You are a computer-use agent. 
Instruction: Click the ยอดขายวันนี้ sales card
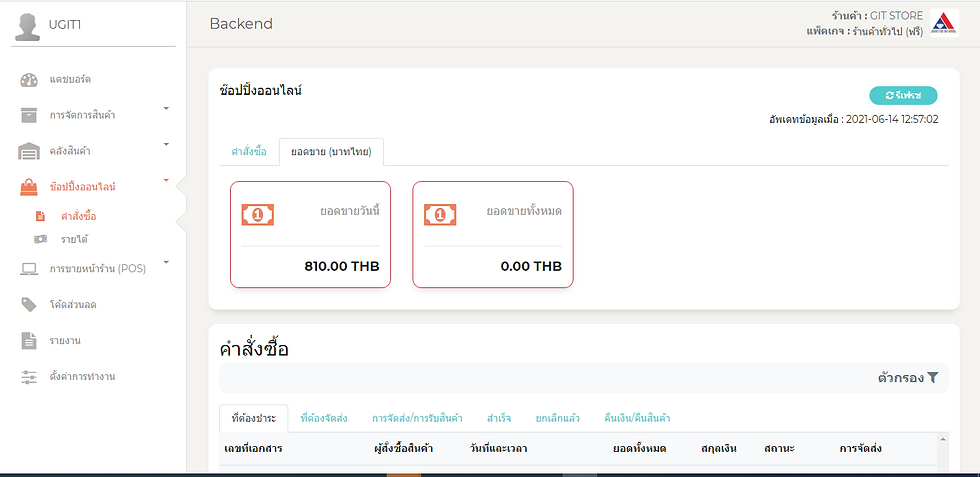click(311, 234)
